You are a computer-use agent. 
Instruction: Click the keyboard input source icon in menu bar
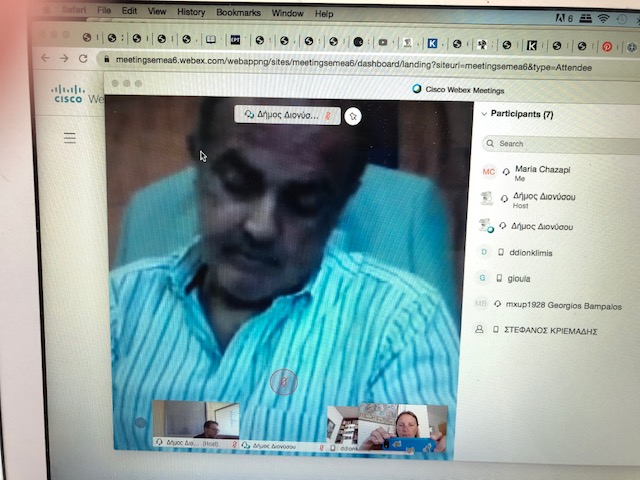pos(585,18)
